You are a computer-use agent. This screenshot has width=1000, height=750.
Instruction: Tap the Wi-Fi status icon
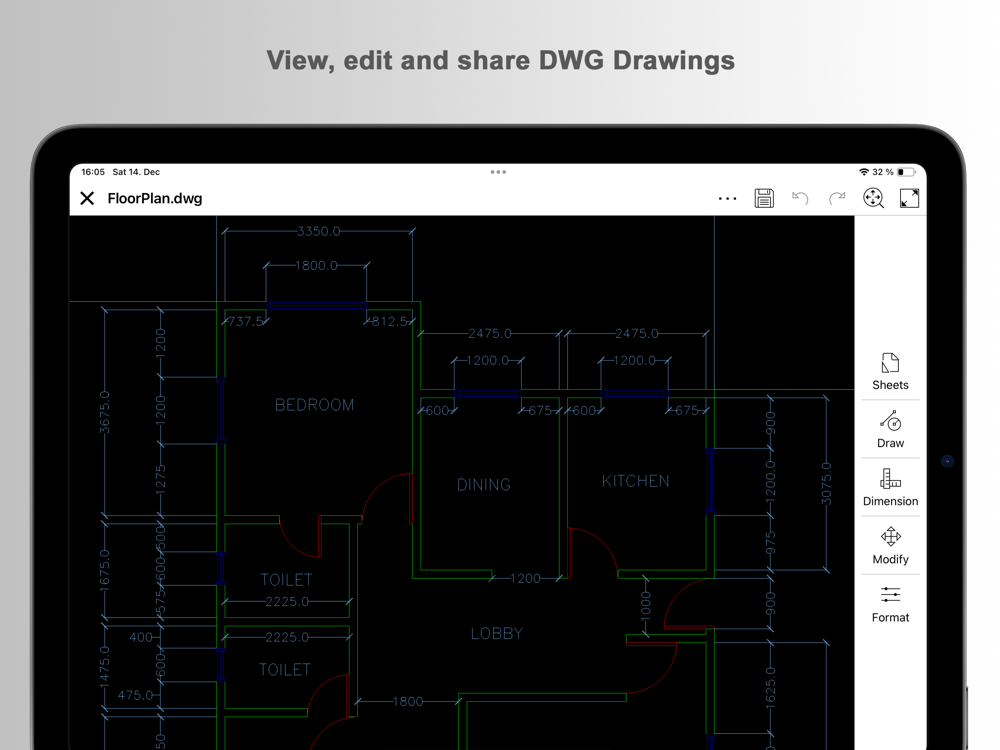864,172
